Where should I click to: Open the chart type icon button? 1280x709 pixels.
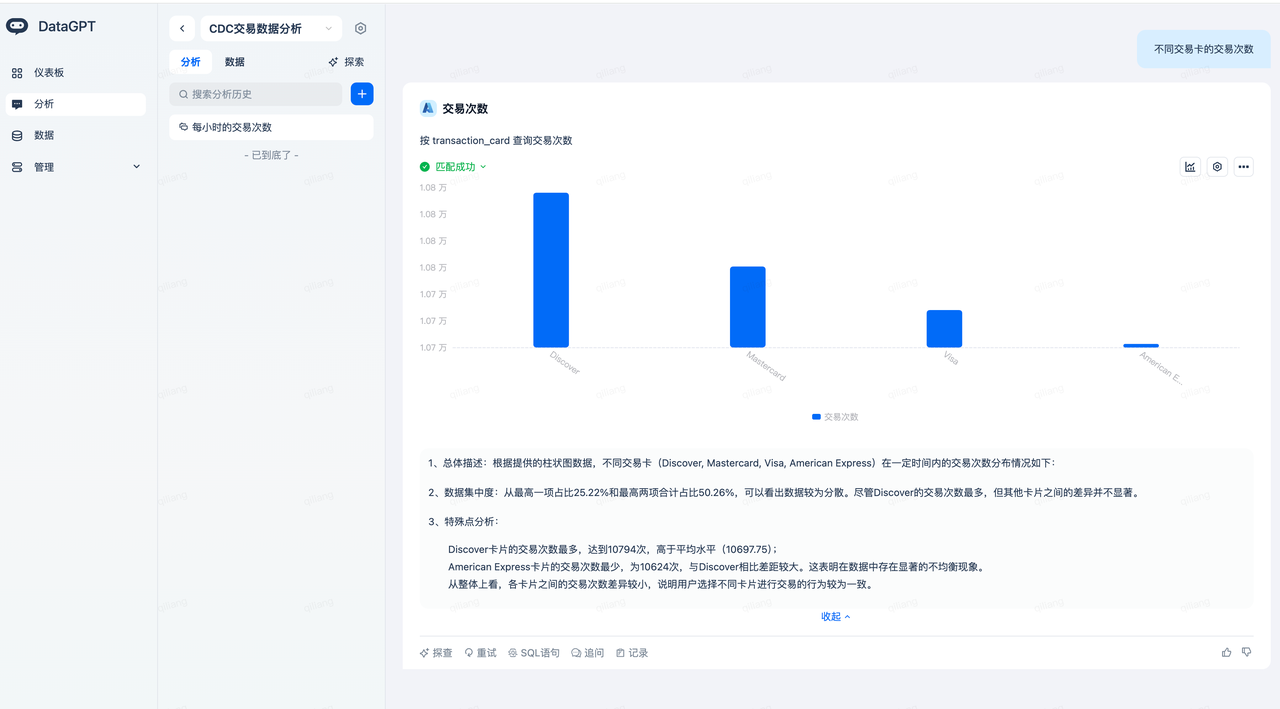(1190, 167)
